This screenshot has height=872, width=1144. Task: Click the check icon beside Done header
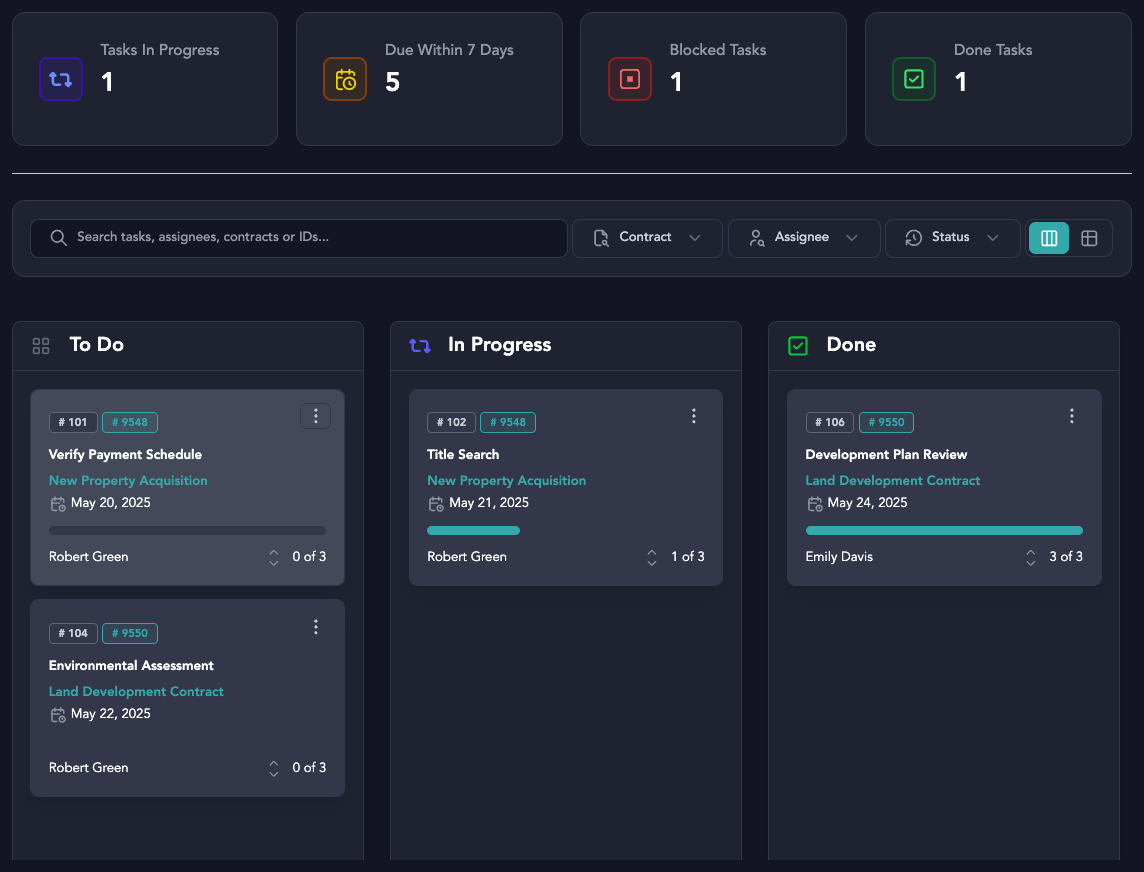pos(797,345)
